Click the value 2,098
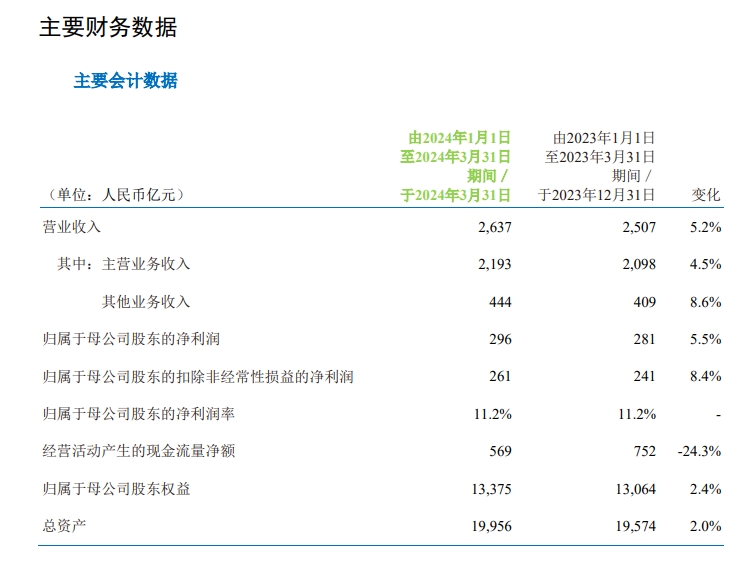 (x=639, y=264)
